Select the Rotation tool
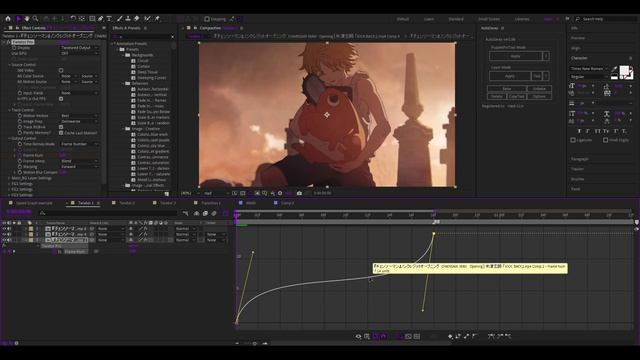640x360 pixels. tap(73, 18)
